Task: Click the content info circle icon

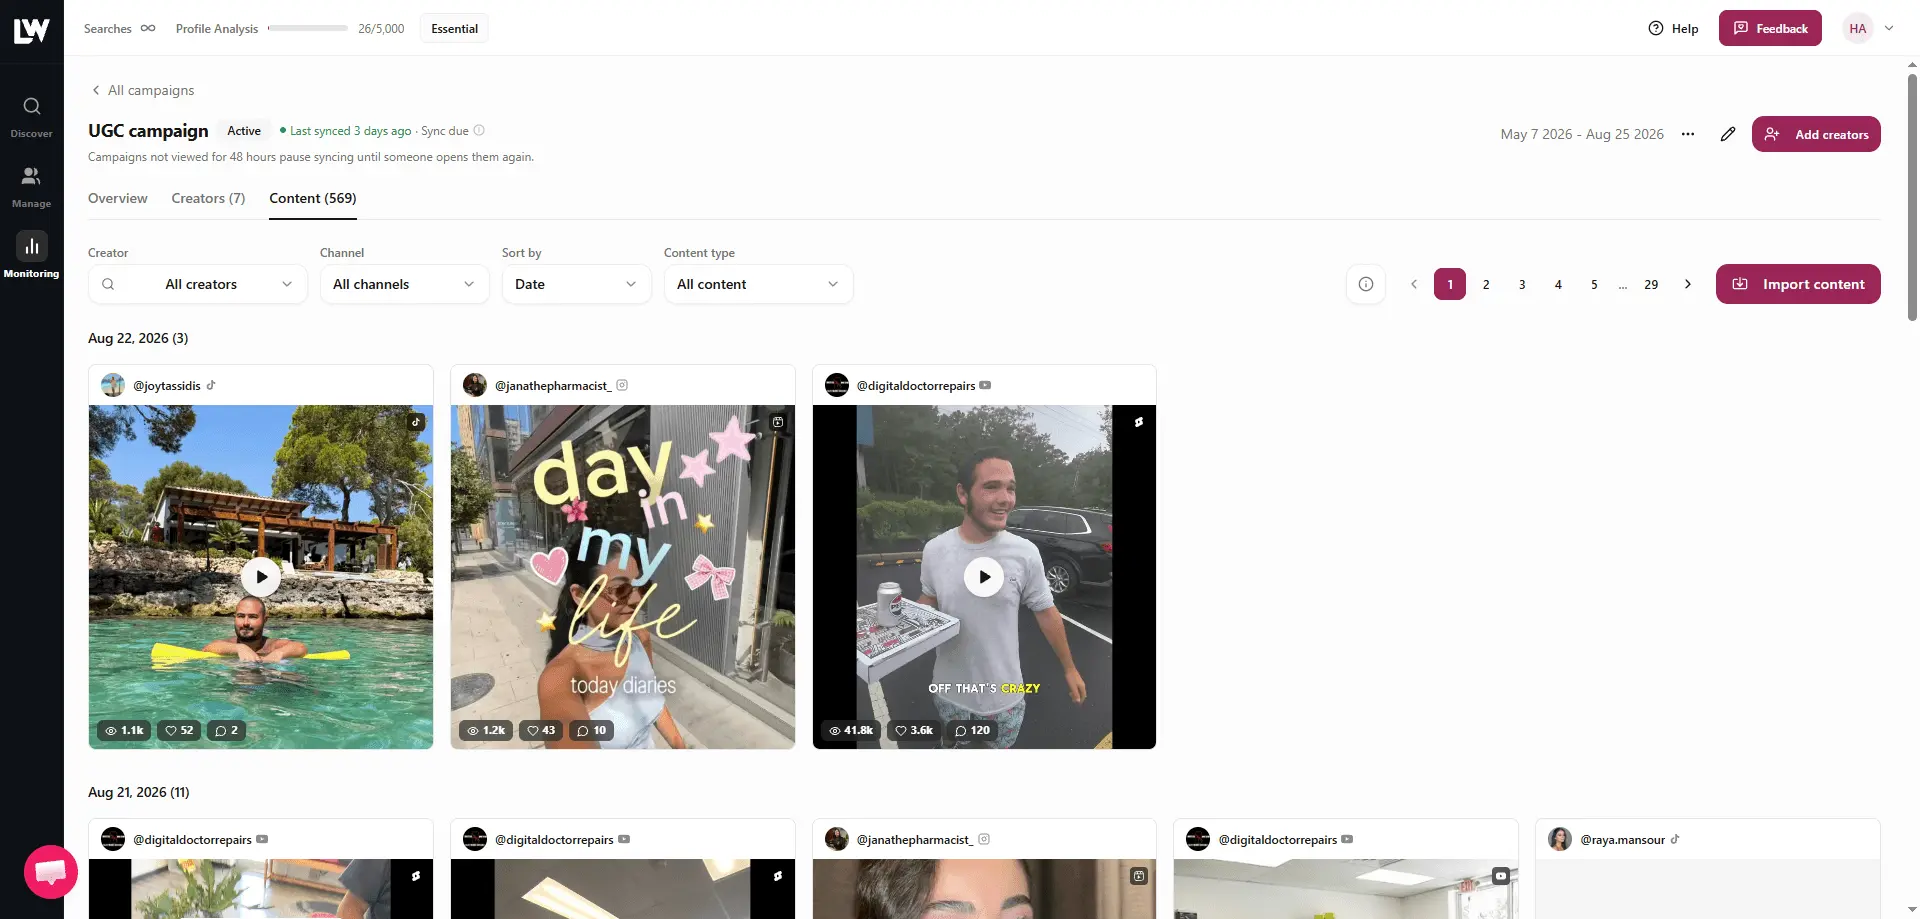Action: [x=1366, y=284]
